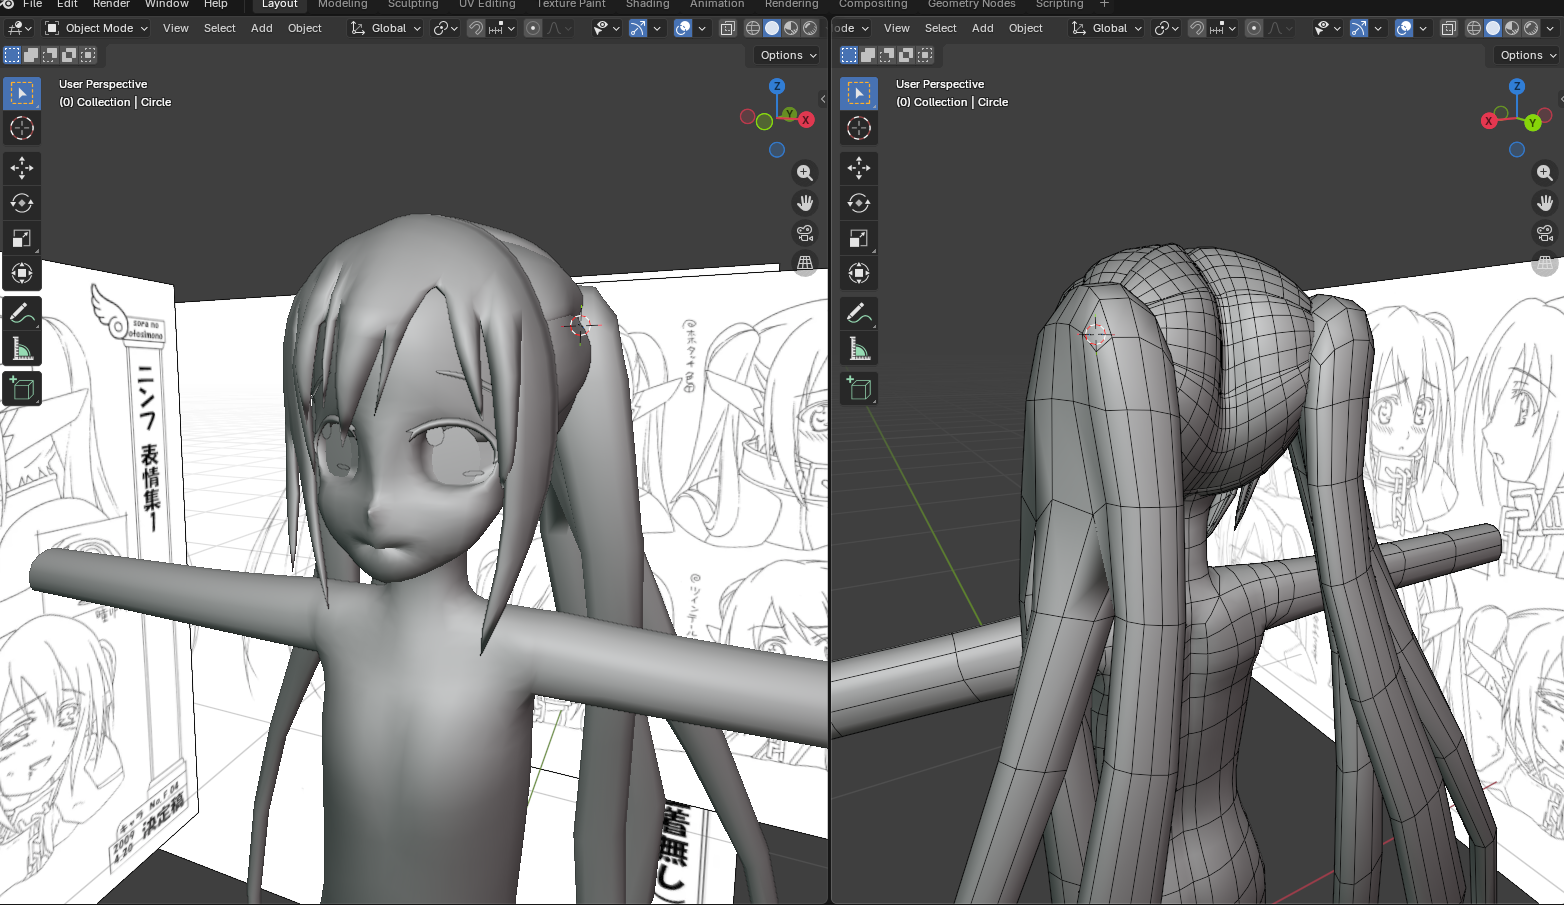The height and width of the screenshot is (905, 1564).
Task: Click the blue Z axis on left gizmo
Action: (777, 87)
